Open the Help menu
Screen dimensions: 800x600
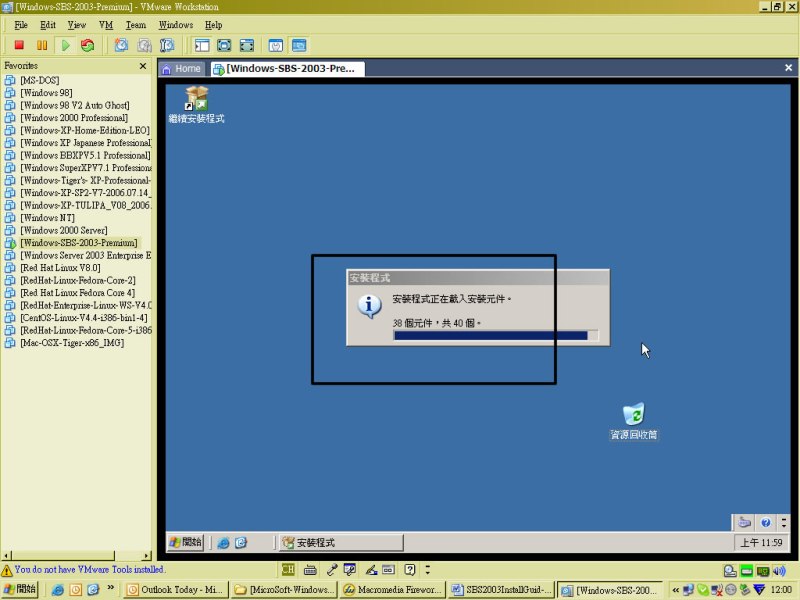pyautogui.click(x=213, y=25)
